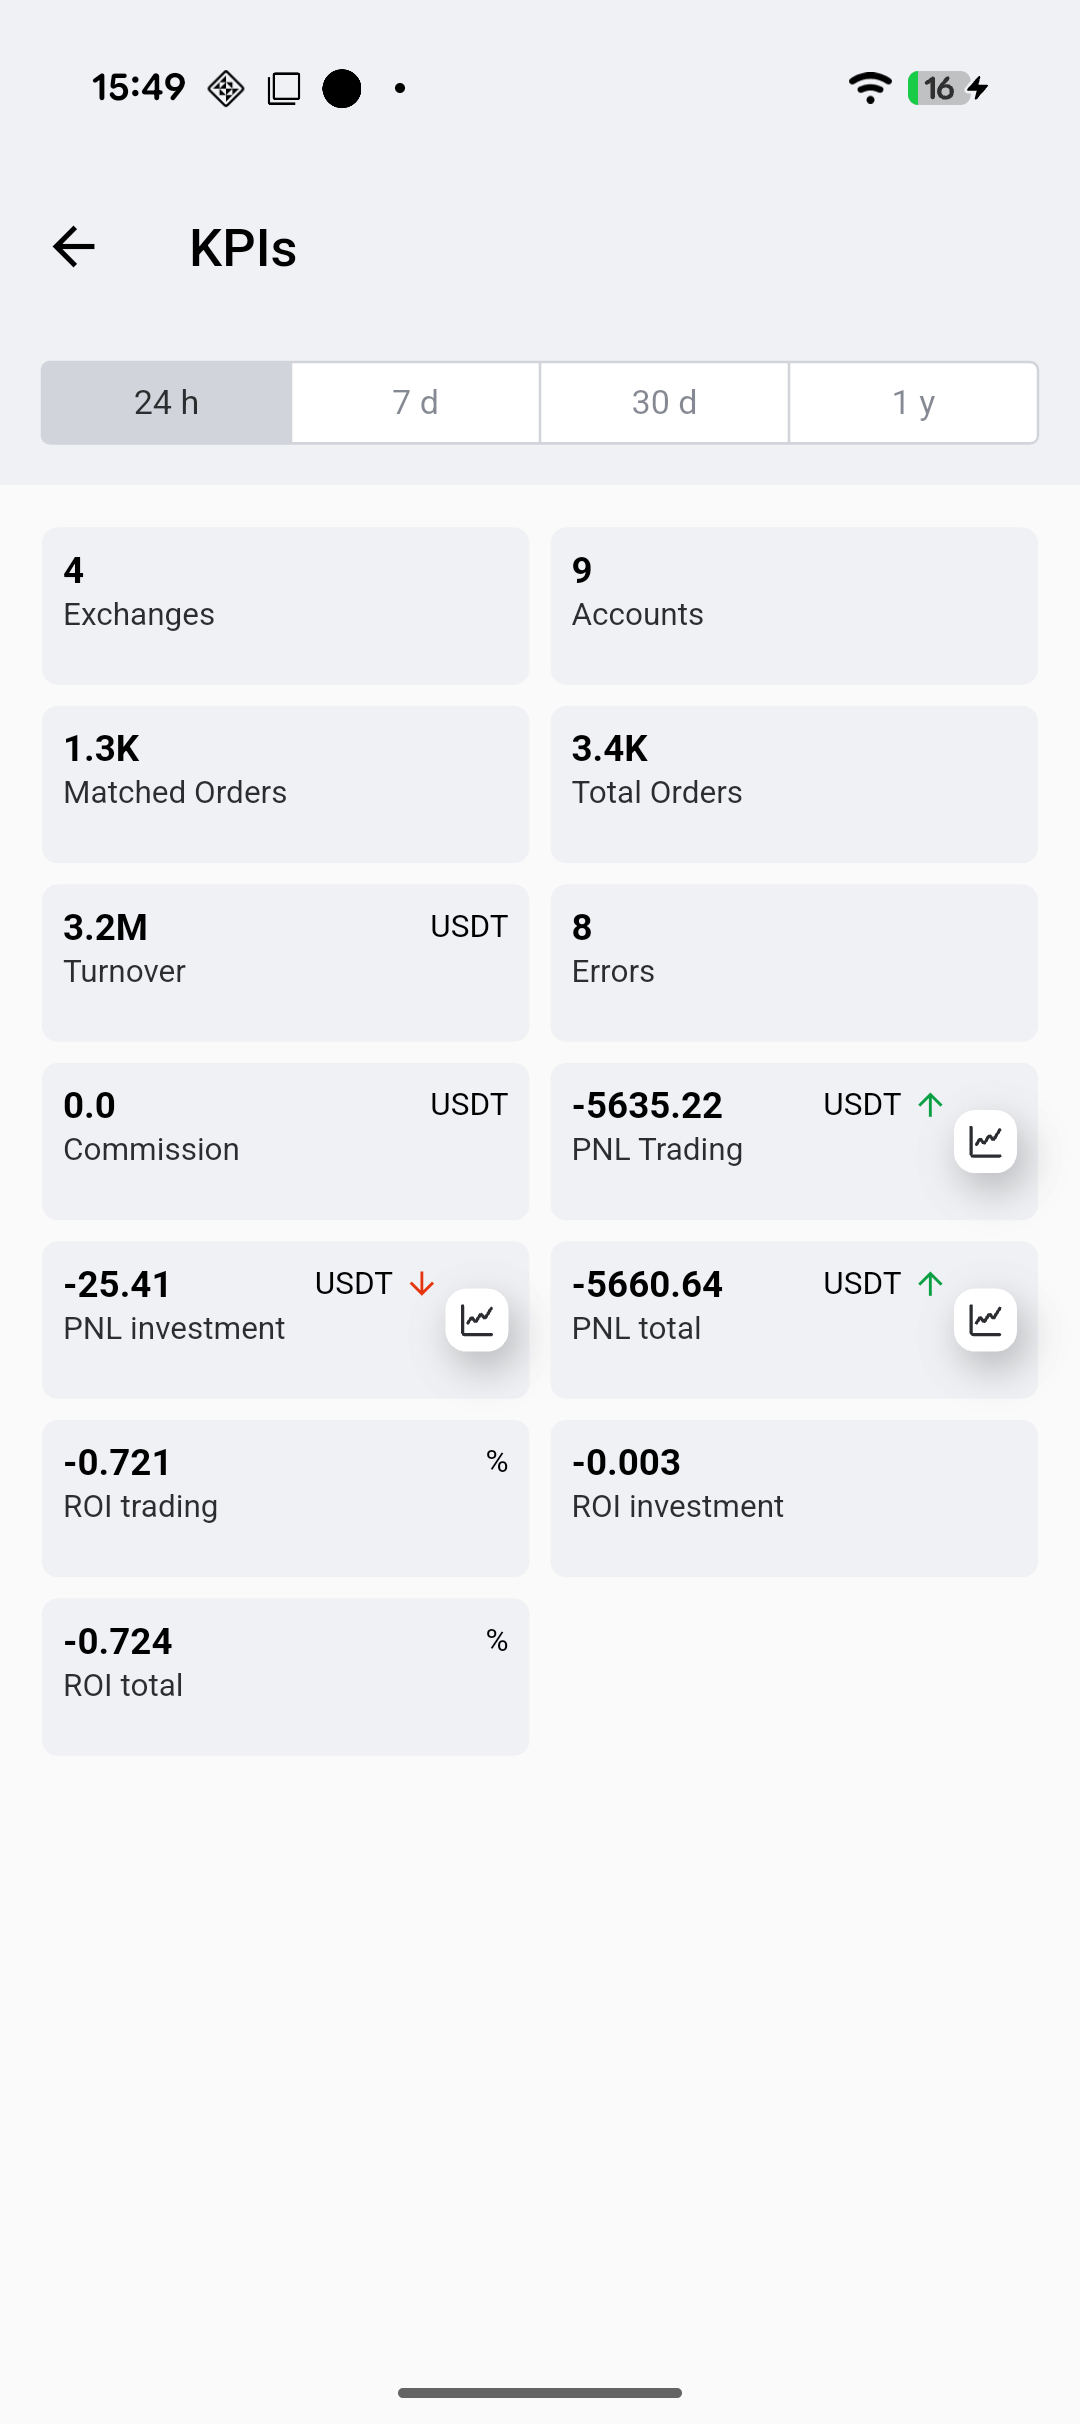Tap the Accounts card
The width and height of the screenshot is (1080, 2424).
click(x=794, y=606)
